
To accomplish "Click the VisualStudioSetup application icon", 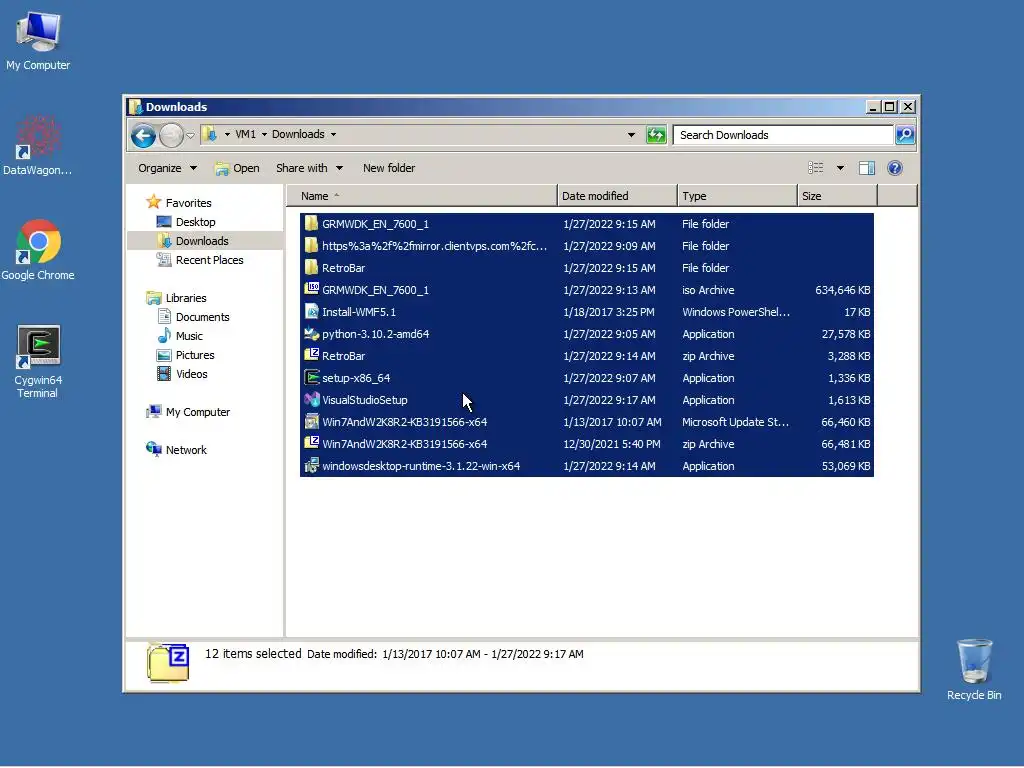I will click(x=312, y=400).
